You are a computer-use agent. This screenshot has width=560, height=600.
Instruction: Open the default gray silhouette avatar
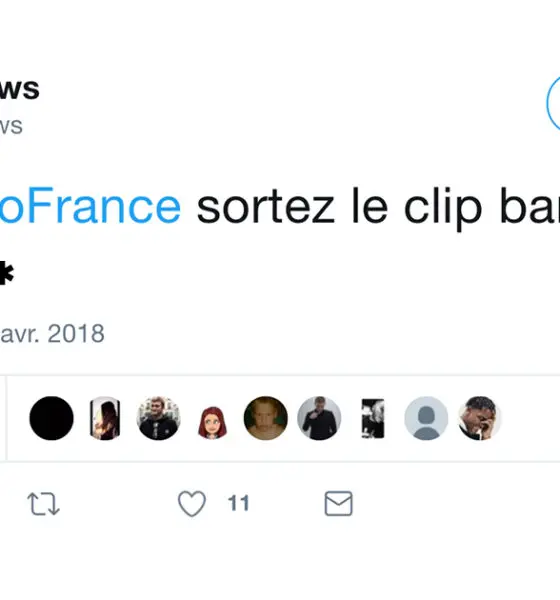click(426, 418)
